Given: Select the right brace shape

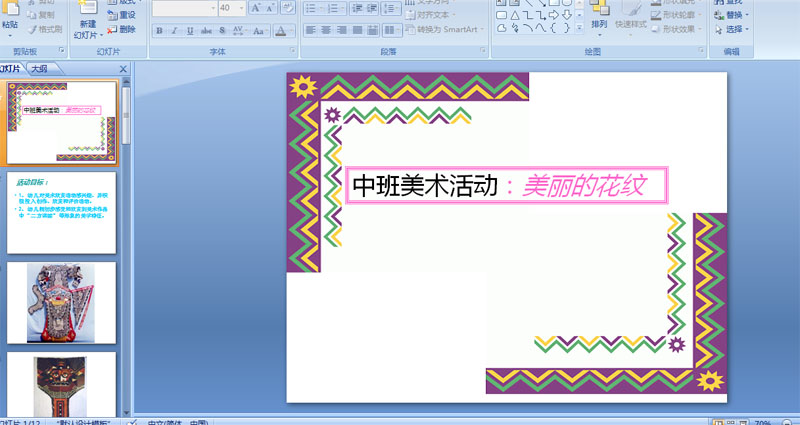Looking at the screenshot, I should pos(567,29).
